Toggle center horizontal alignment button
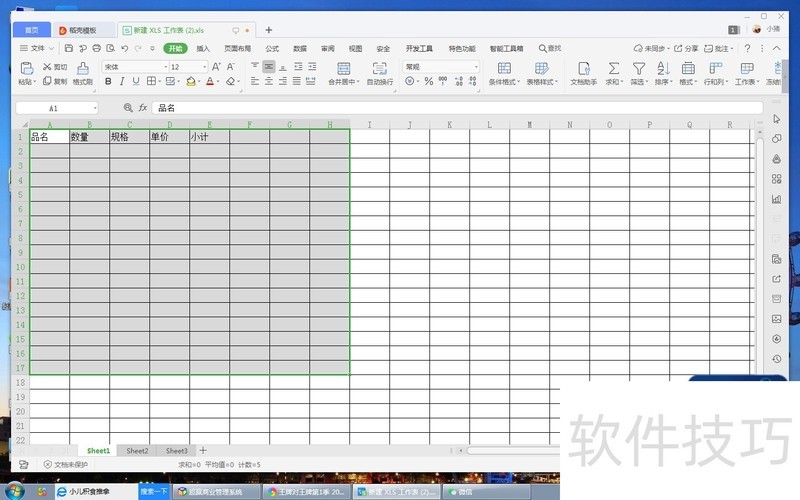 (269, 81)
